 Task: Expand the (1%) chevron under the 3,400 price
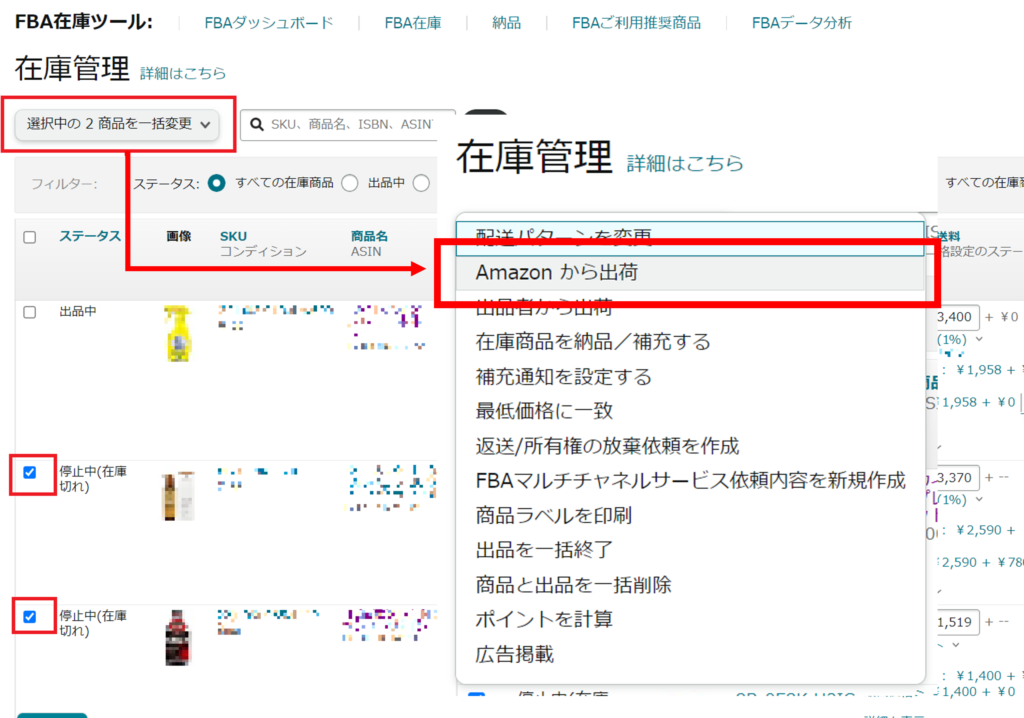pos(979,339)
